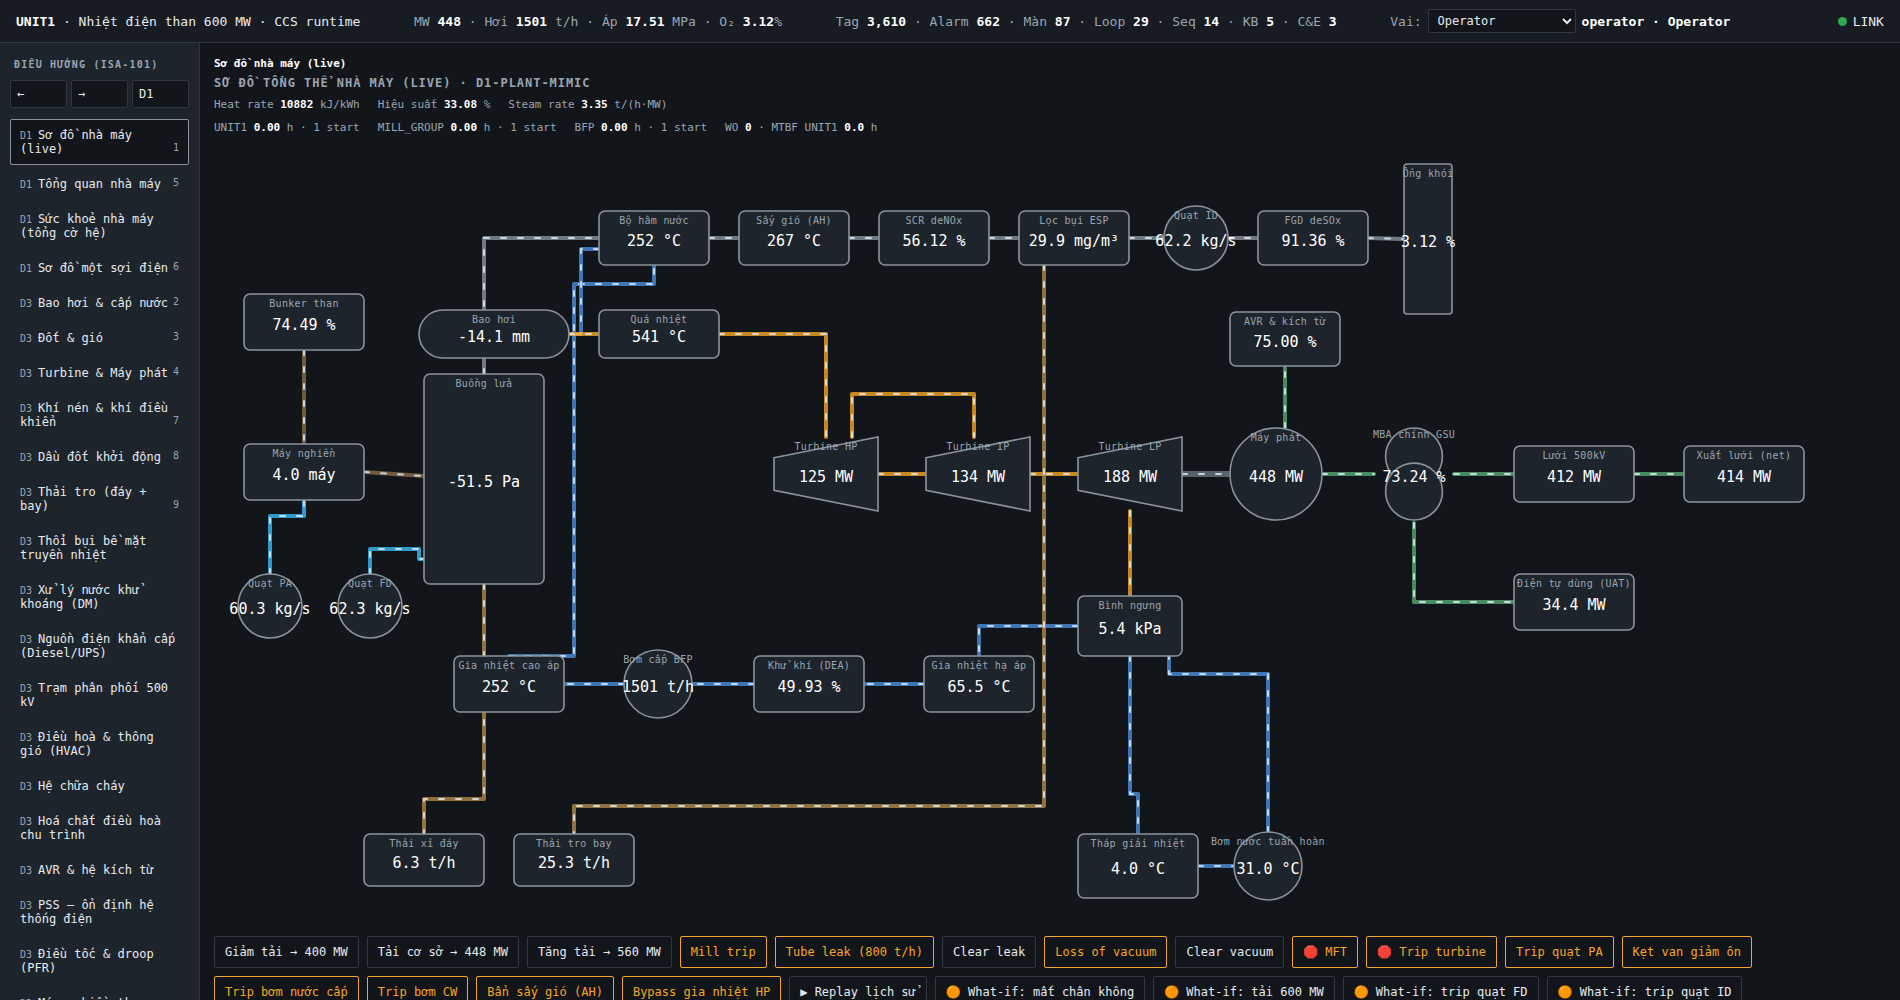Open Trạm phân phối 500 kV display
Screen dimensions: 1900x1000
pos(99,695)
